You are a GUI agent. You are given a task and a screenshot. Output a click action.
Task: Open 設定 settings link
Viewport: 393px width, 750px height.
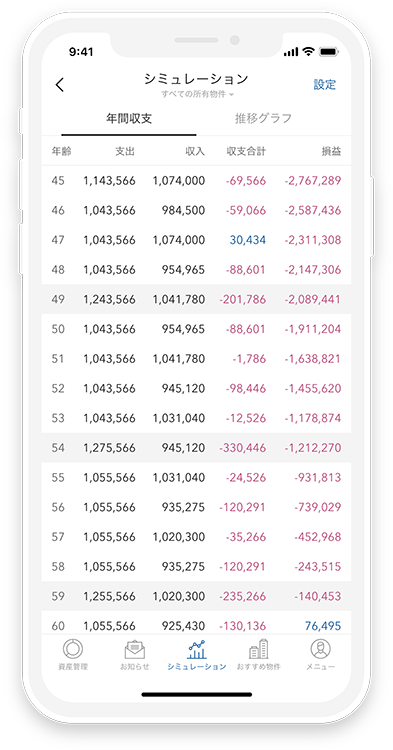coord(325,85)
